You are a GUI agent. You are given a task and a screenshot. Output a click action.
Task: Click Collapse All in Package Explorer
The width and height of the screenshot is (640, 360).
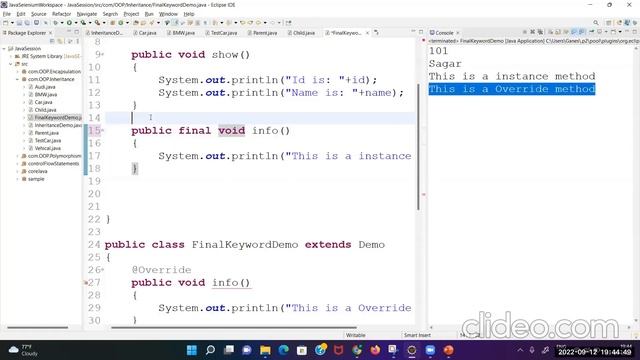click(52, 41)
